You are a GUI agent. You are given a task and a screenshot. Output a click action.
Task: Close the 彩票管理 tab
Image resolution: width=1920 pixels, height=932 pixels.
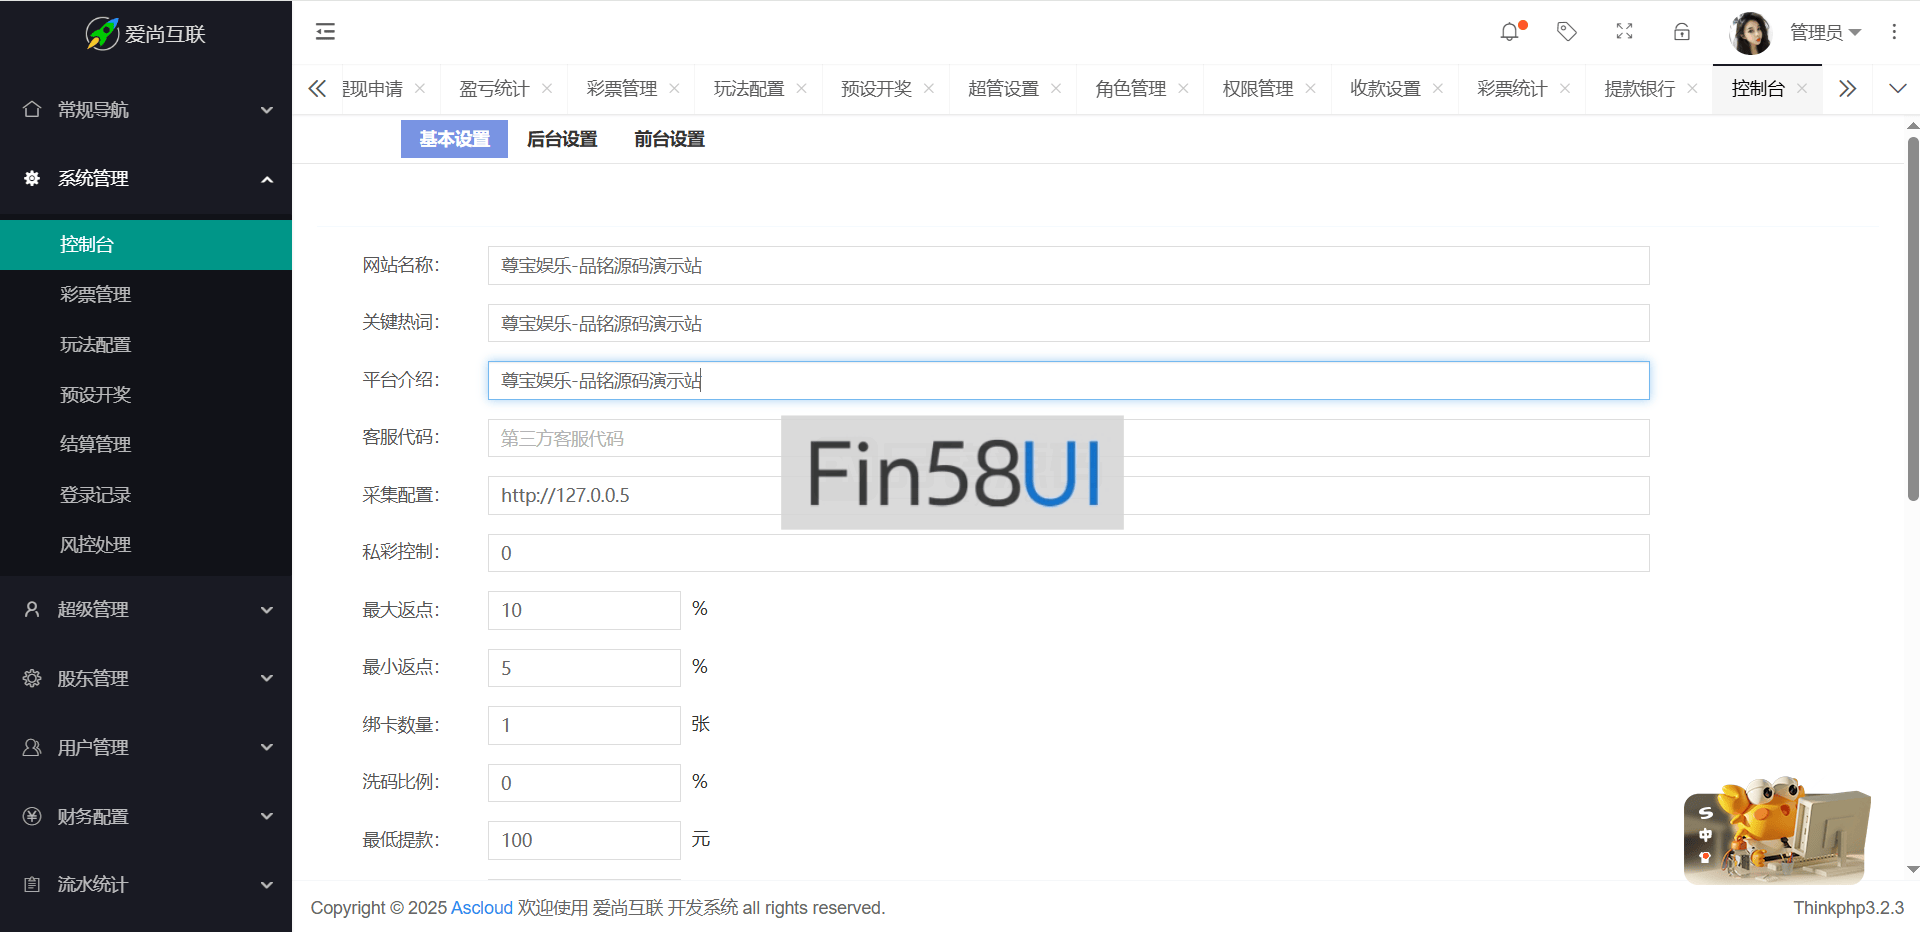click(675, 89)
